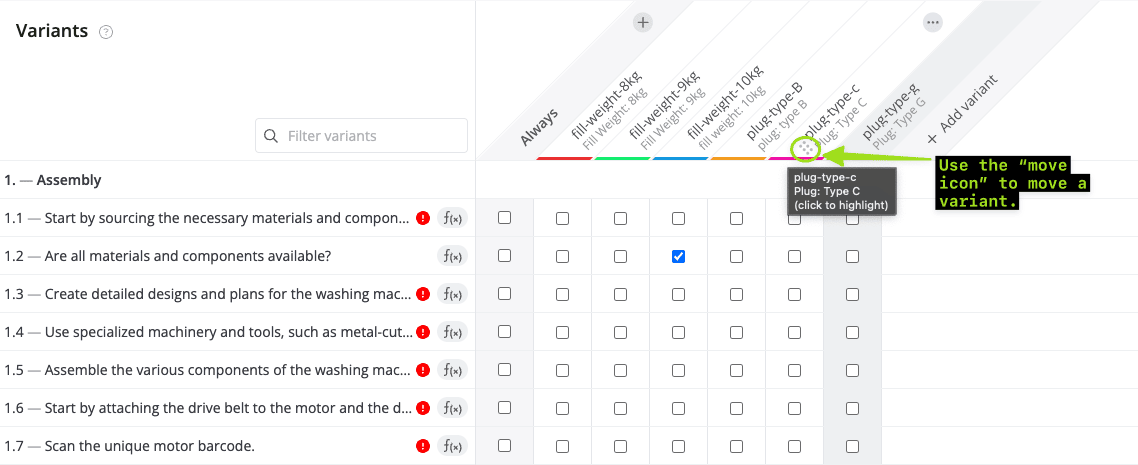Click the f(x) icon for step 1.2
Viewport: 1138px width, 465px height.
453,256
